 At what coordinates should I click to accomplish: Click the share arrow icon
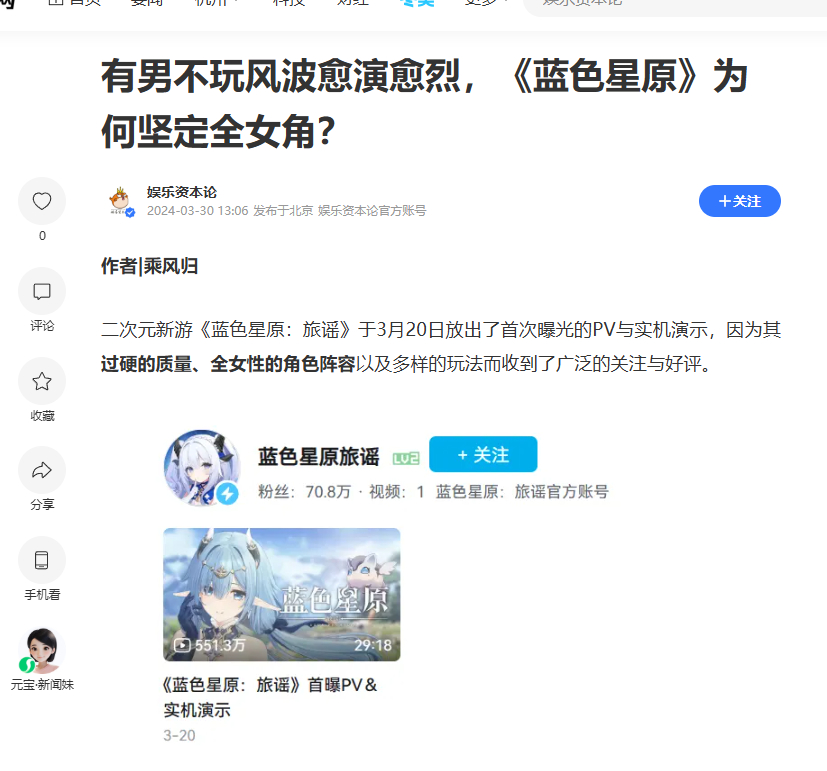[42, 470]
